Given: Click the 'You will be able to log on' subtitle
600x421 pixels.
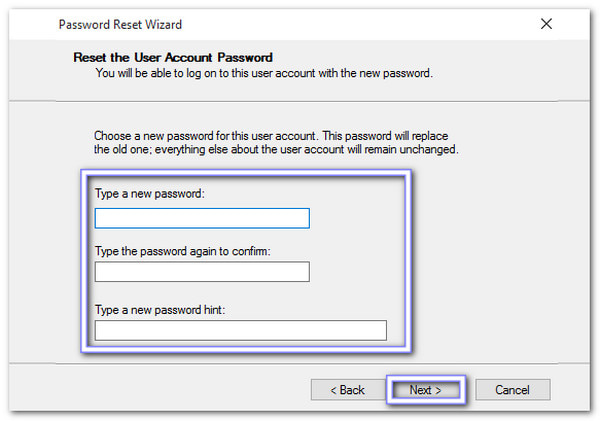Looking at the screenshot, I should (264, 73).
